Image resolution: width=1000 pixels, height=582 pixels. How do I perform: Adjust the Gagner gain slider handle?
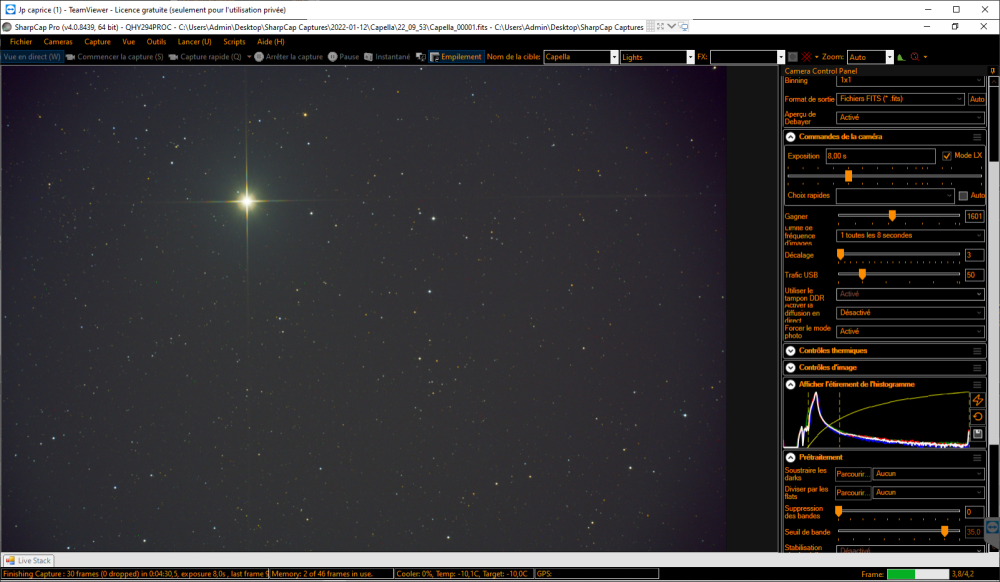point(892,215)
